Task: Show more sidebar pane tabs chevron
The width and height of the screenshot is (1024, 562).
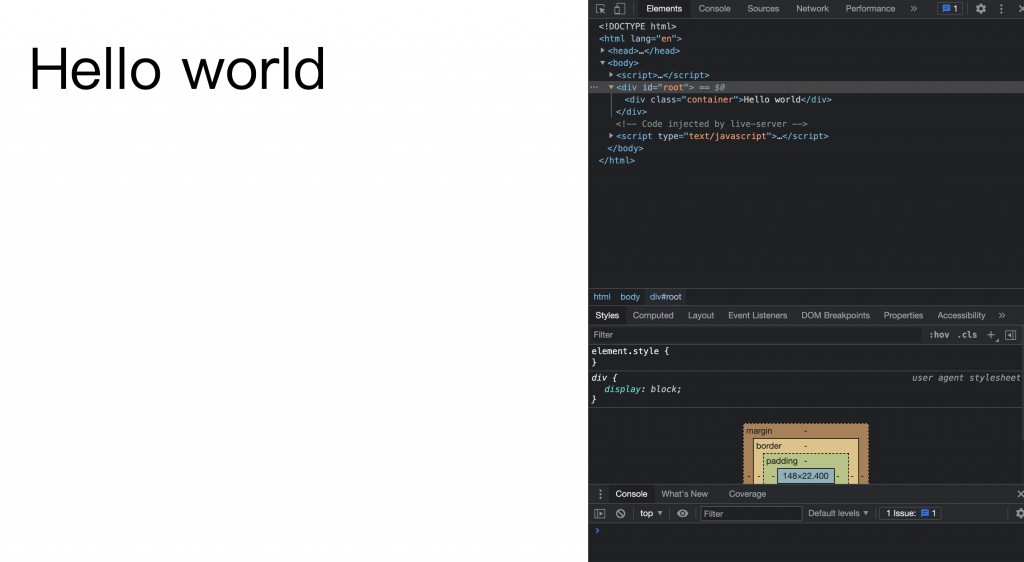Action: [x=1002, y=315]
